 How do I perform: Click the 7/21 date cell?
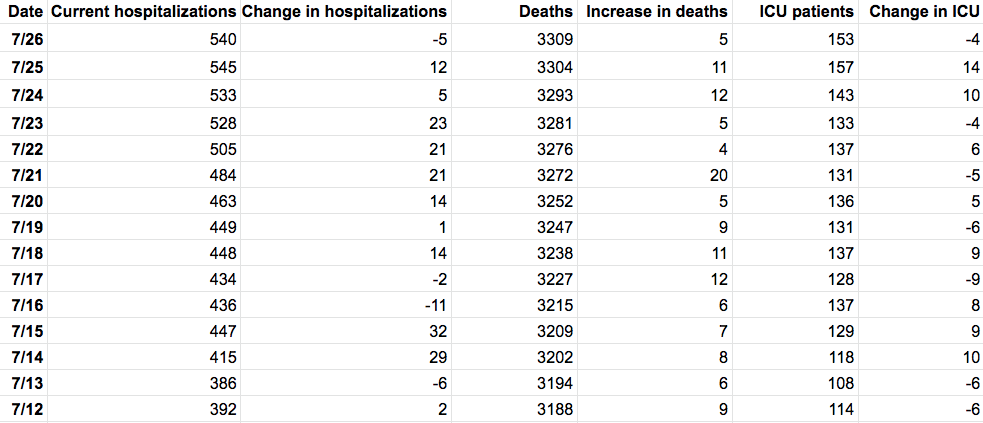tap(25, 177)
